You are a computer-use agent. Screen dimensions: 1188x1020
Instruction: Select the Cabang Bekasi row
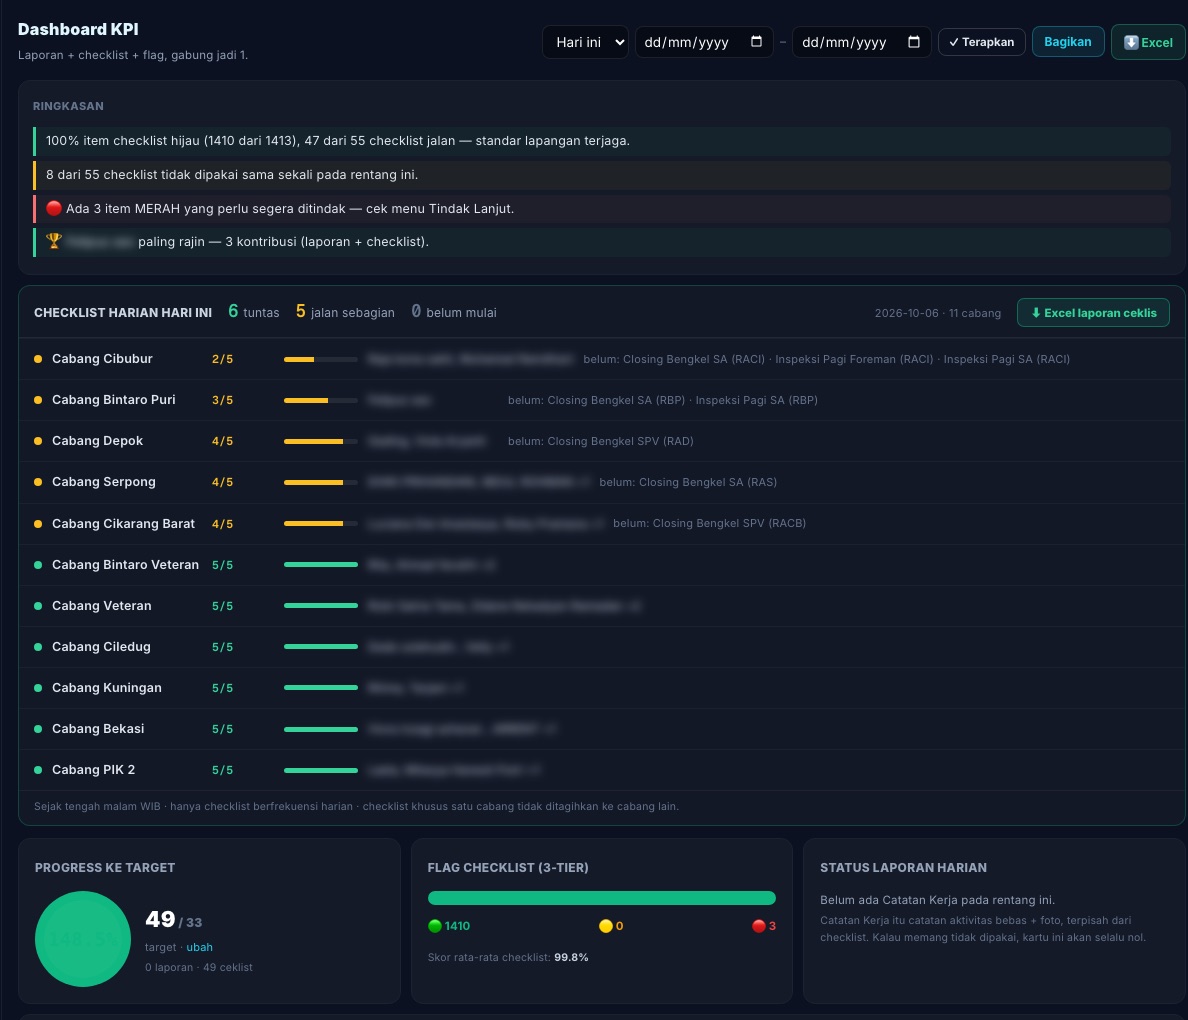[601, 728]
